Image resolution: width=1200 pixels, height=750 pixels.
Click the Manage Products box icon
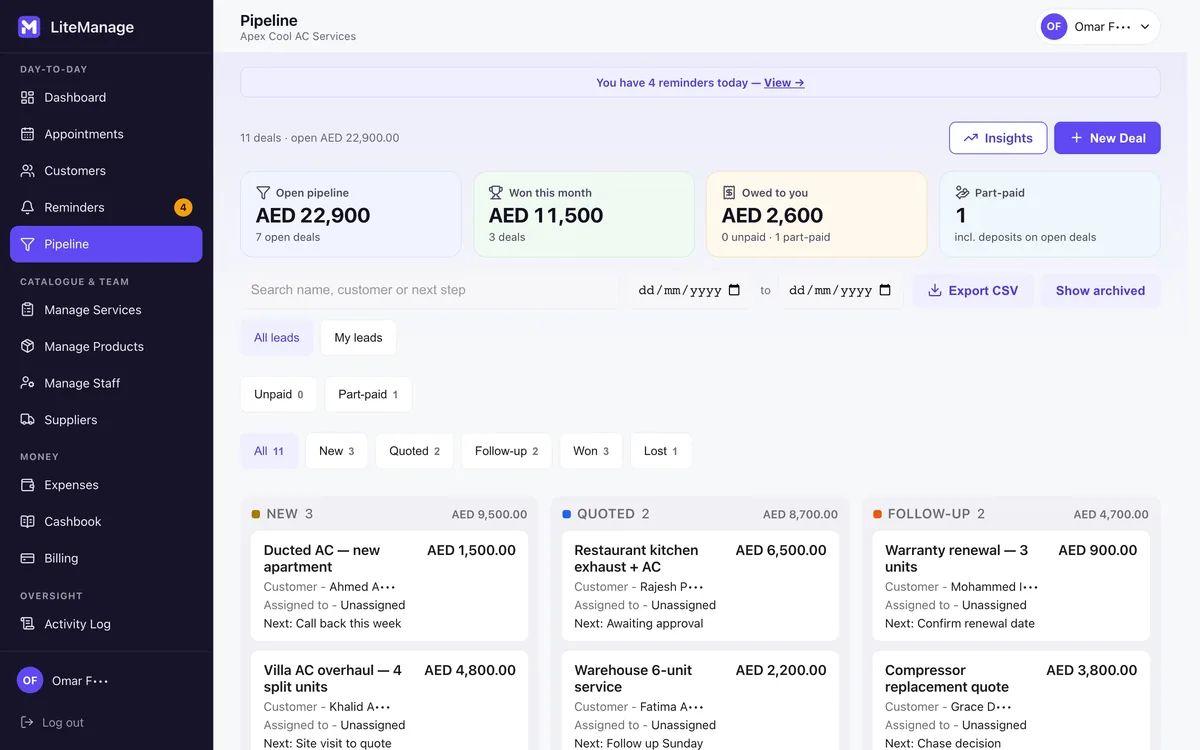point(28,346)
